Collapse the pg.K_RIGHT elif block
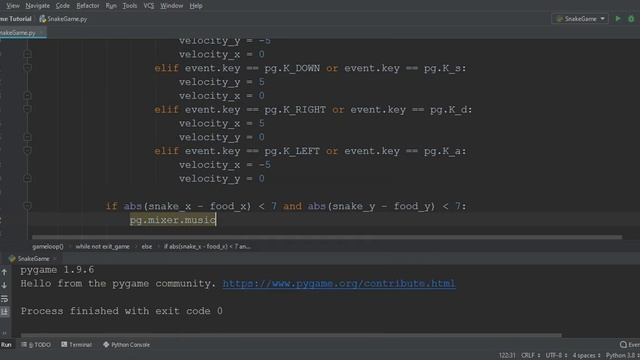The width and height of the screenshot is (640, 360). (27, 109)
